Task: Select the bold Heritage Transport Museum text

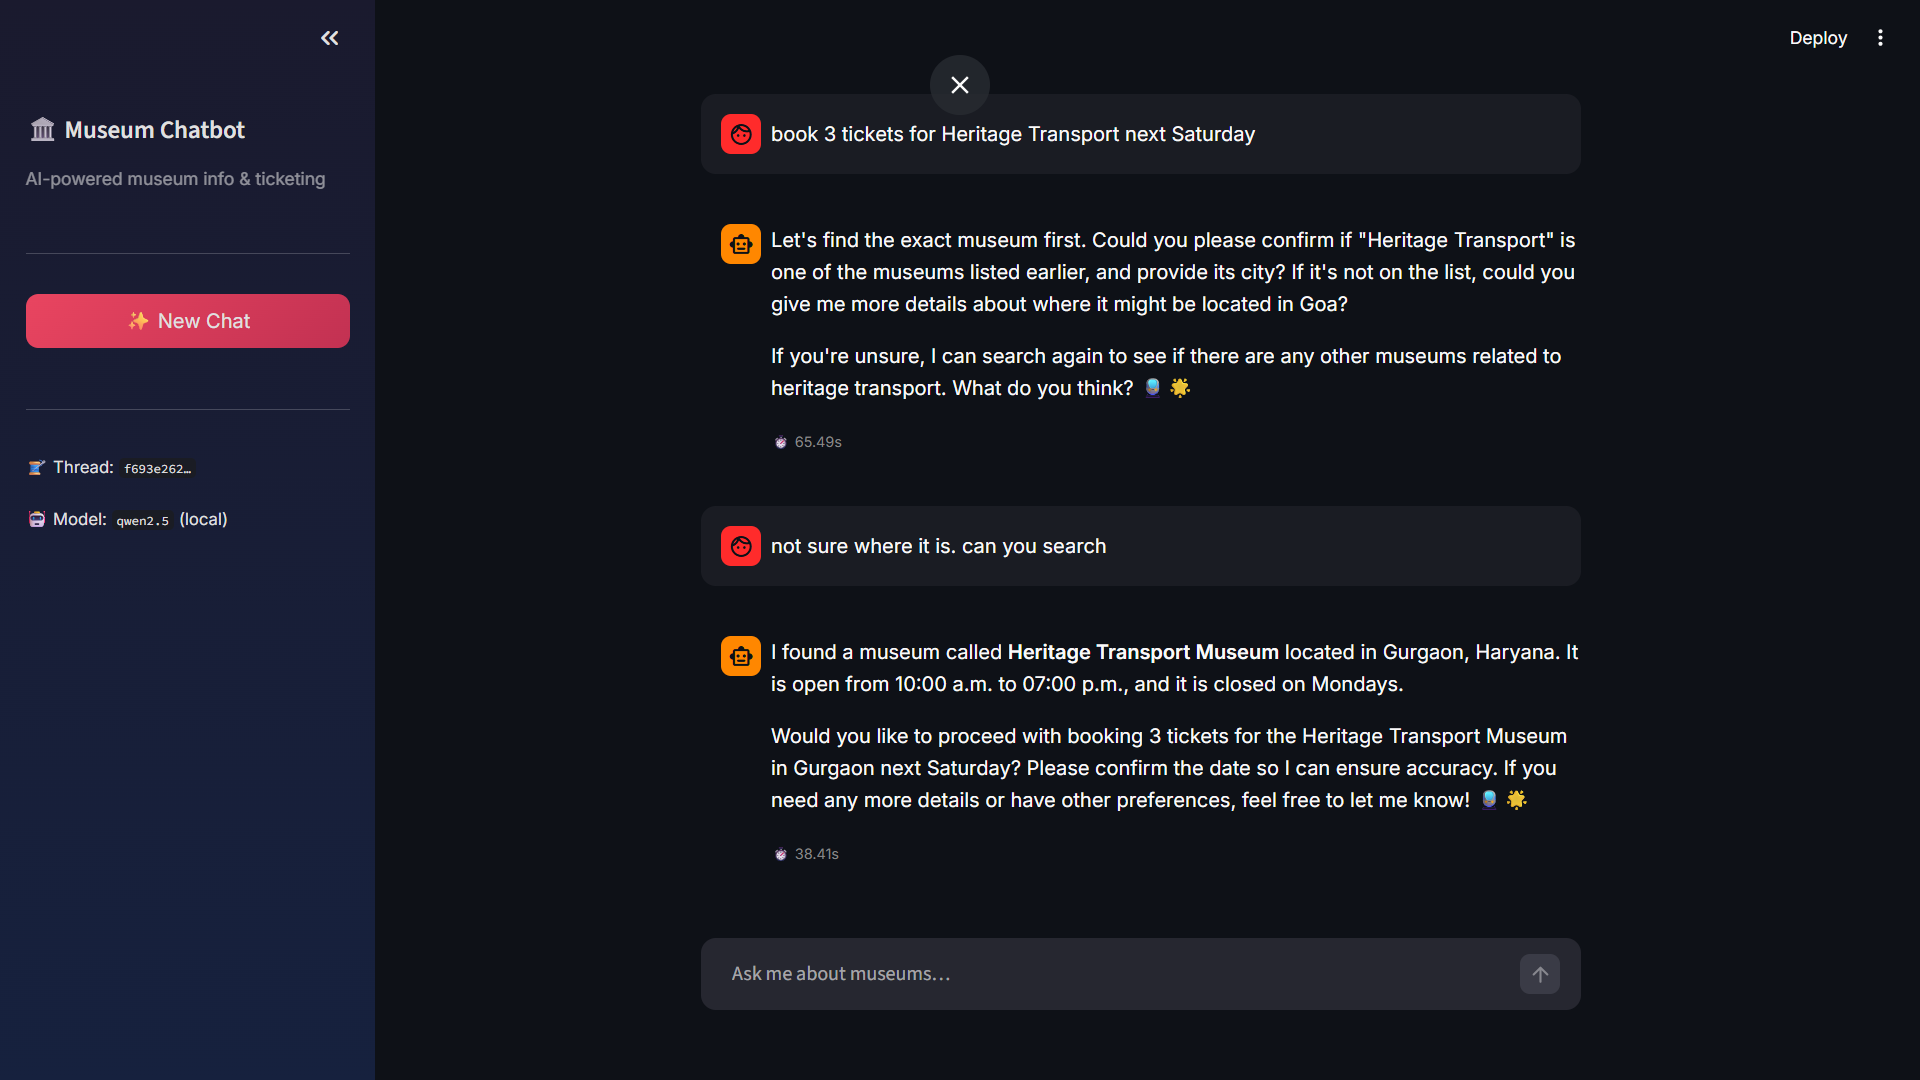Action: click(1143, 652)
